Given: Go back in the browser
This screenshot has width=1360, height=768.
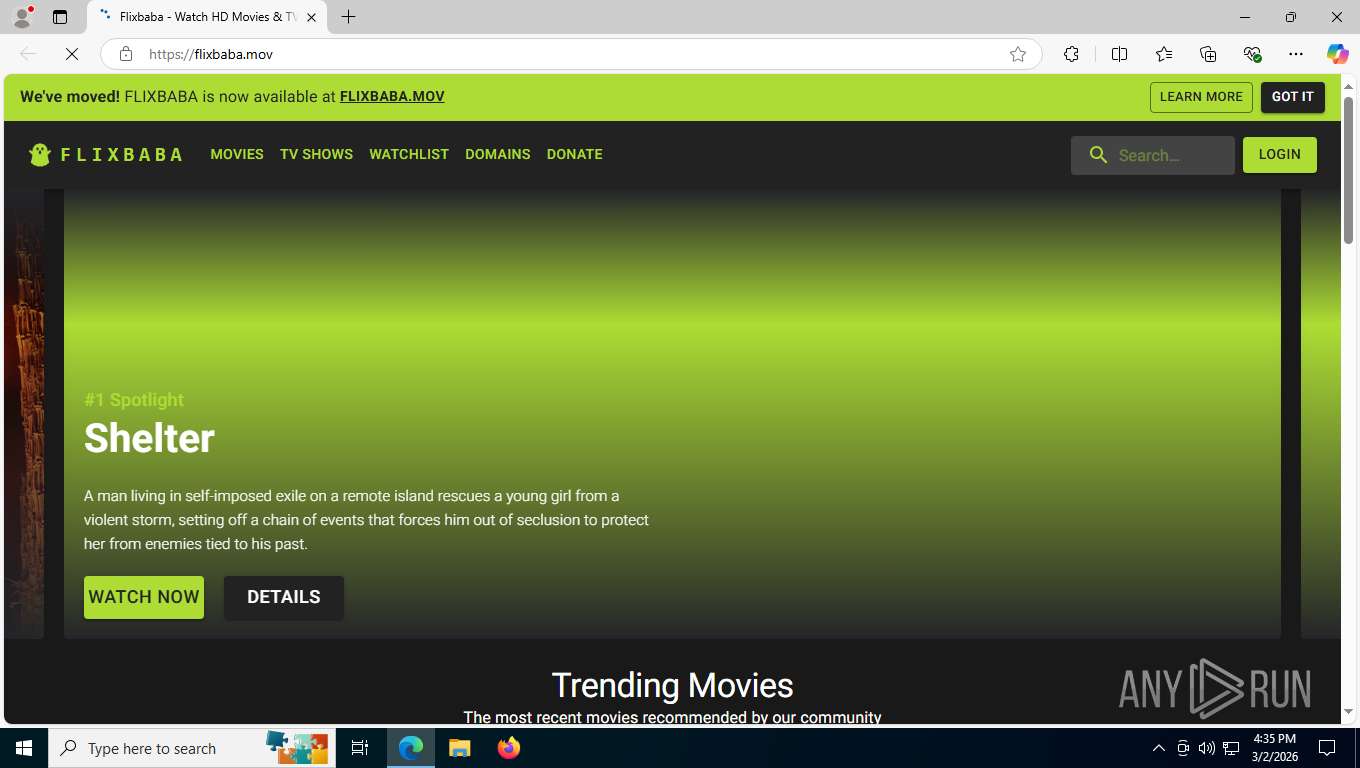Looking at the screenshot, I should click(28, 54).
